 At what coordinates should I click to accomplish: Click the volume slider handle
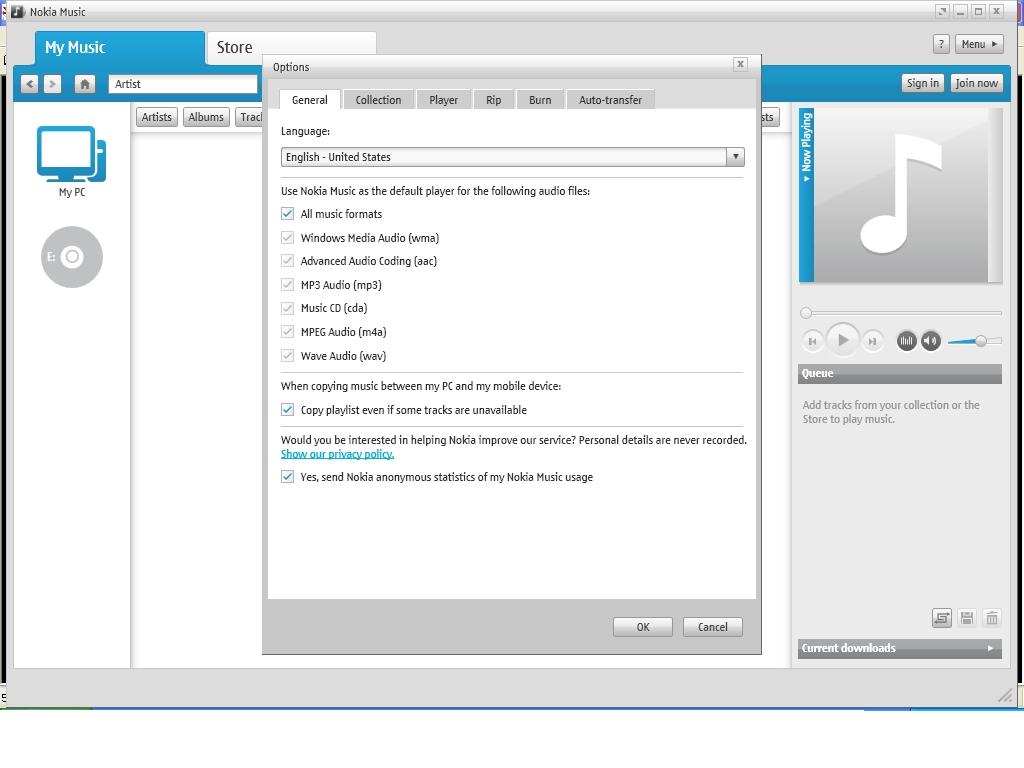point(981,341)
